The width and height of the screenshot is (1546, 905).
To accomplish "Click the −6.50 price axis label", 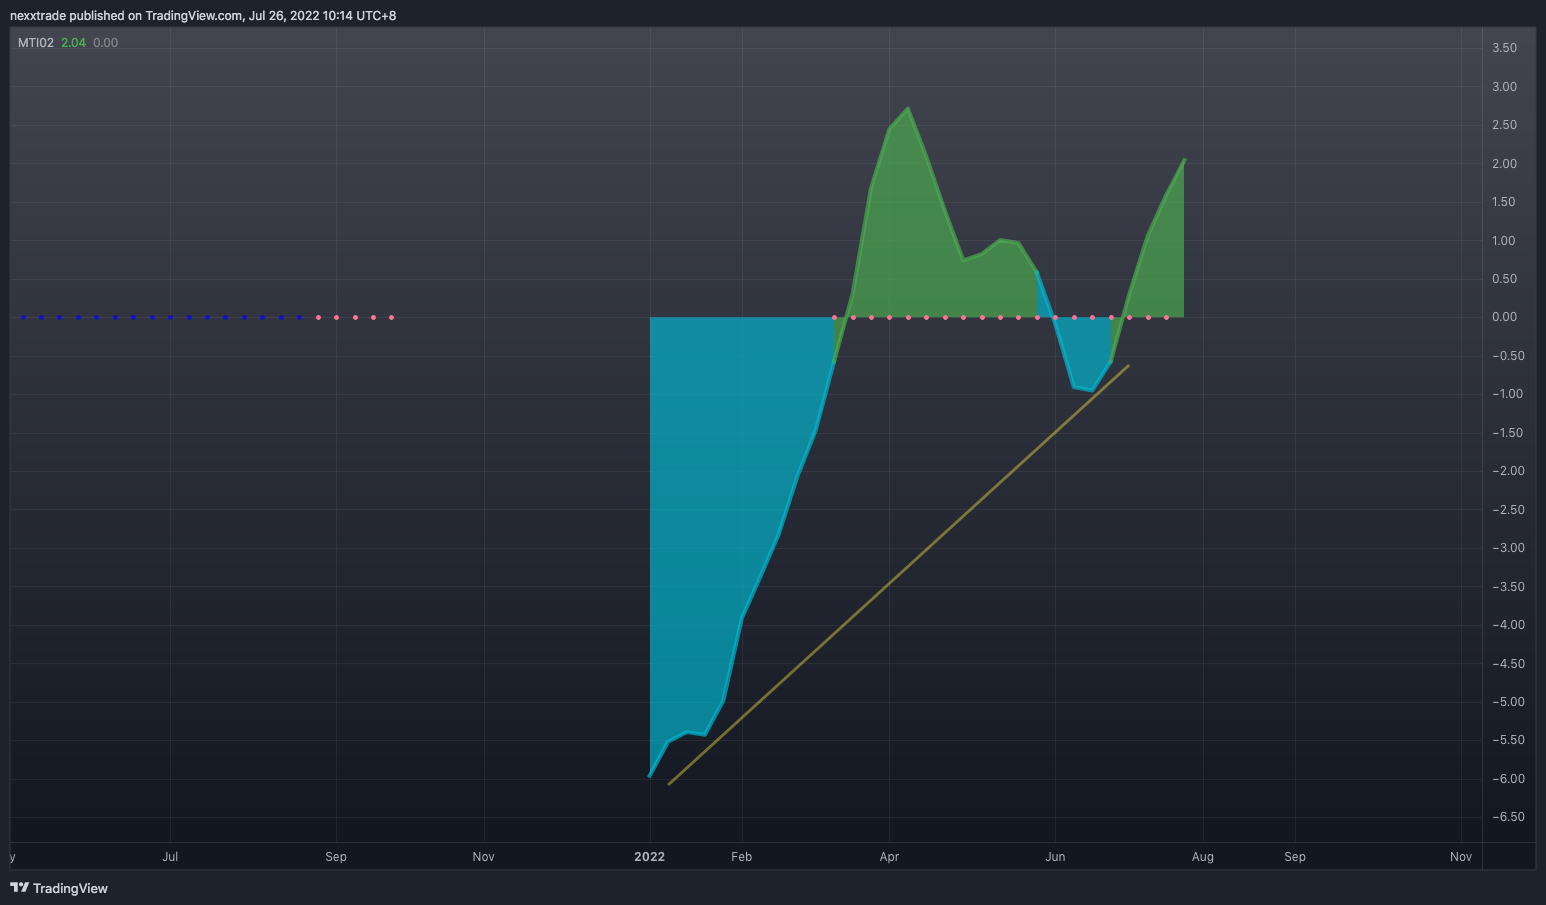I will tap(1508, 817).
